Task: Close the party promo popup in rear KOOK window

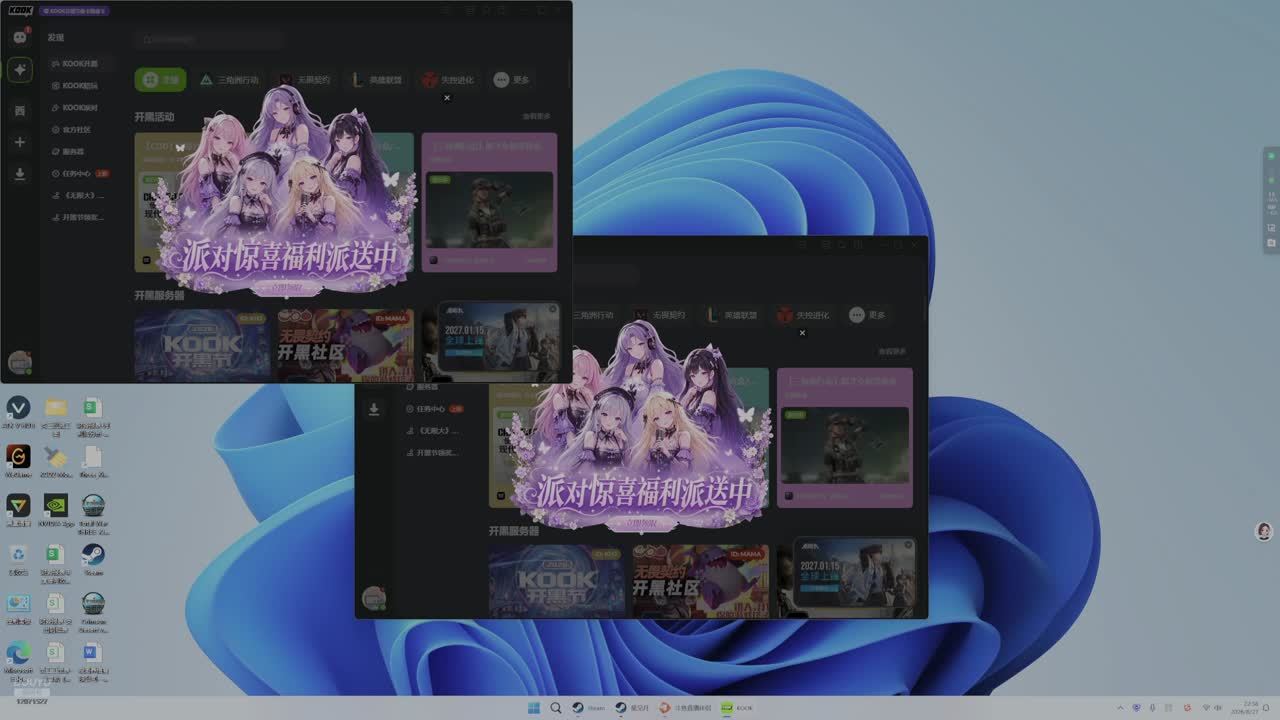Action: click(x=802, y=333)
